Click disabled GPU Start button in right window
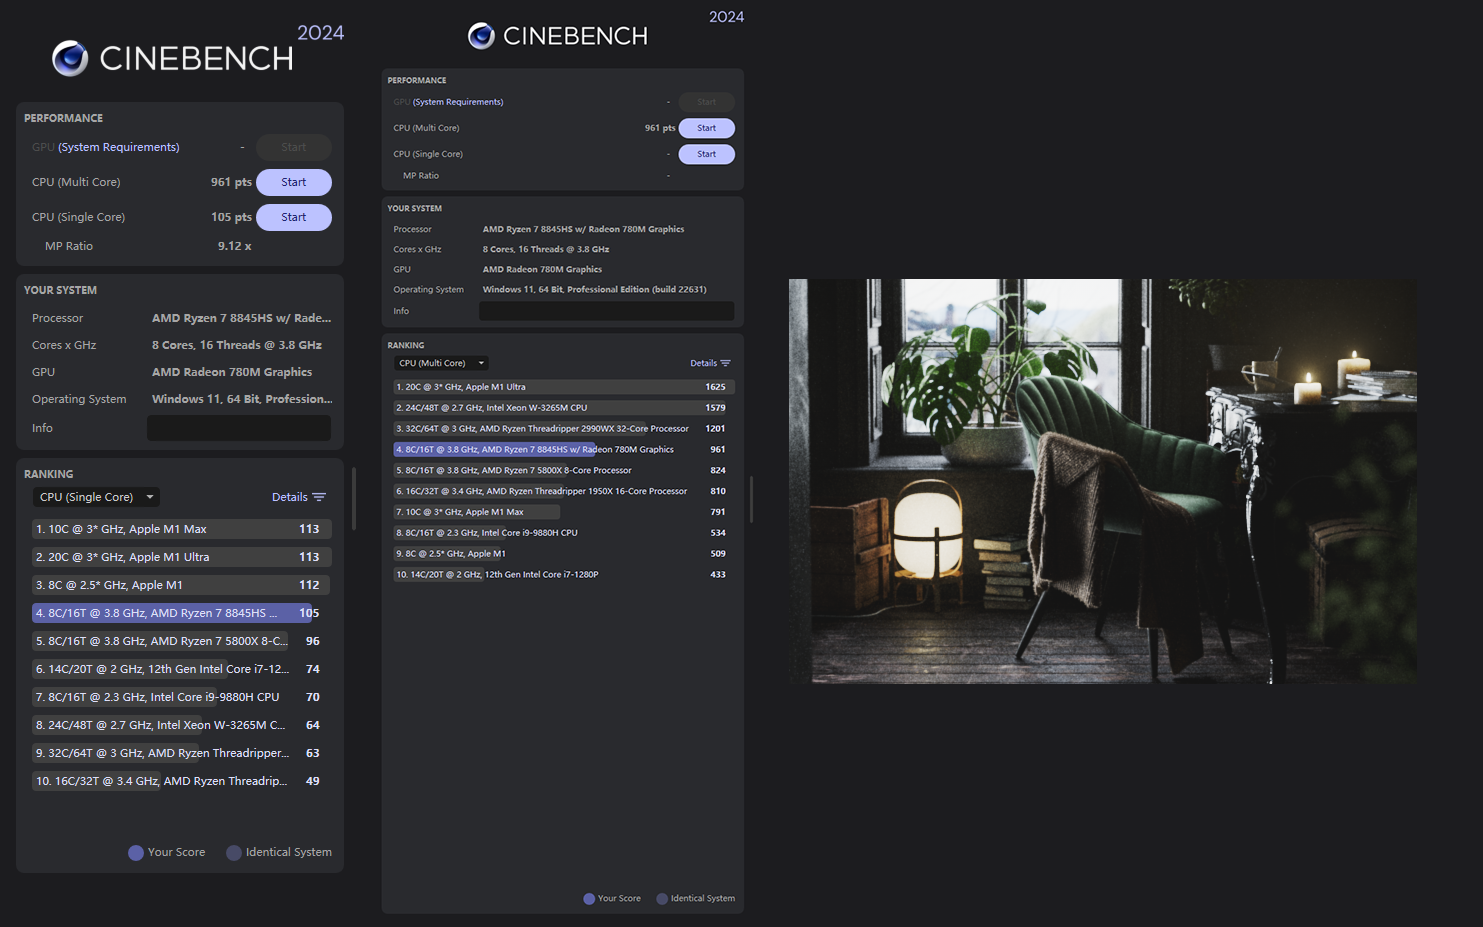Viewport: 1483px width, 927px height. click(707, 102)
